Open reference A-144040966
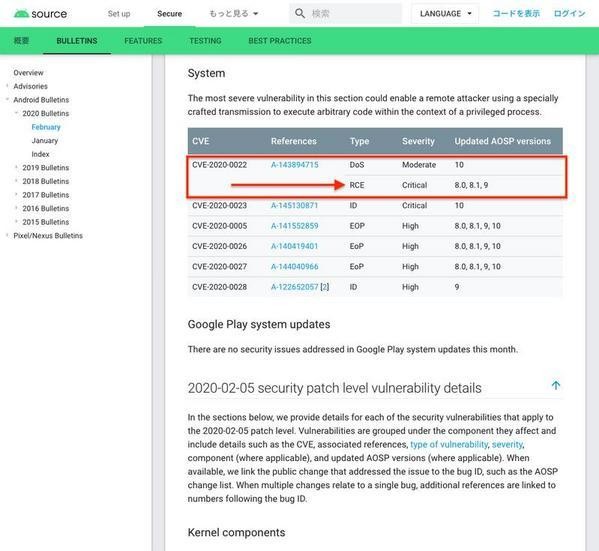This screenshot has height=551, width=599. point(295,267)
